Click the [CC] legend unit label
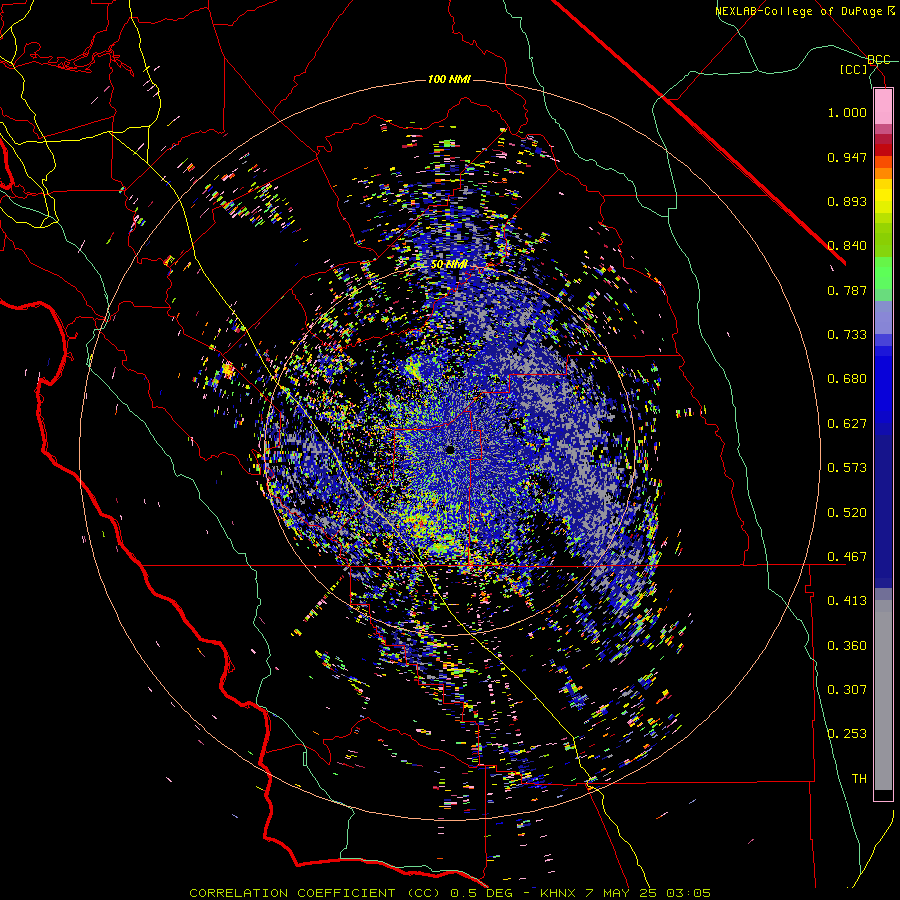The height and width of the screenshot is (900, 900). 854,69
